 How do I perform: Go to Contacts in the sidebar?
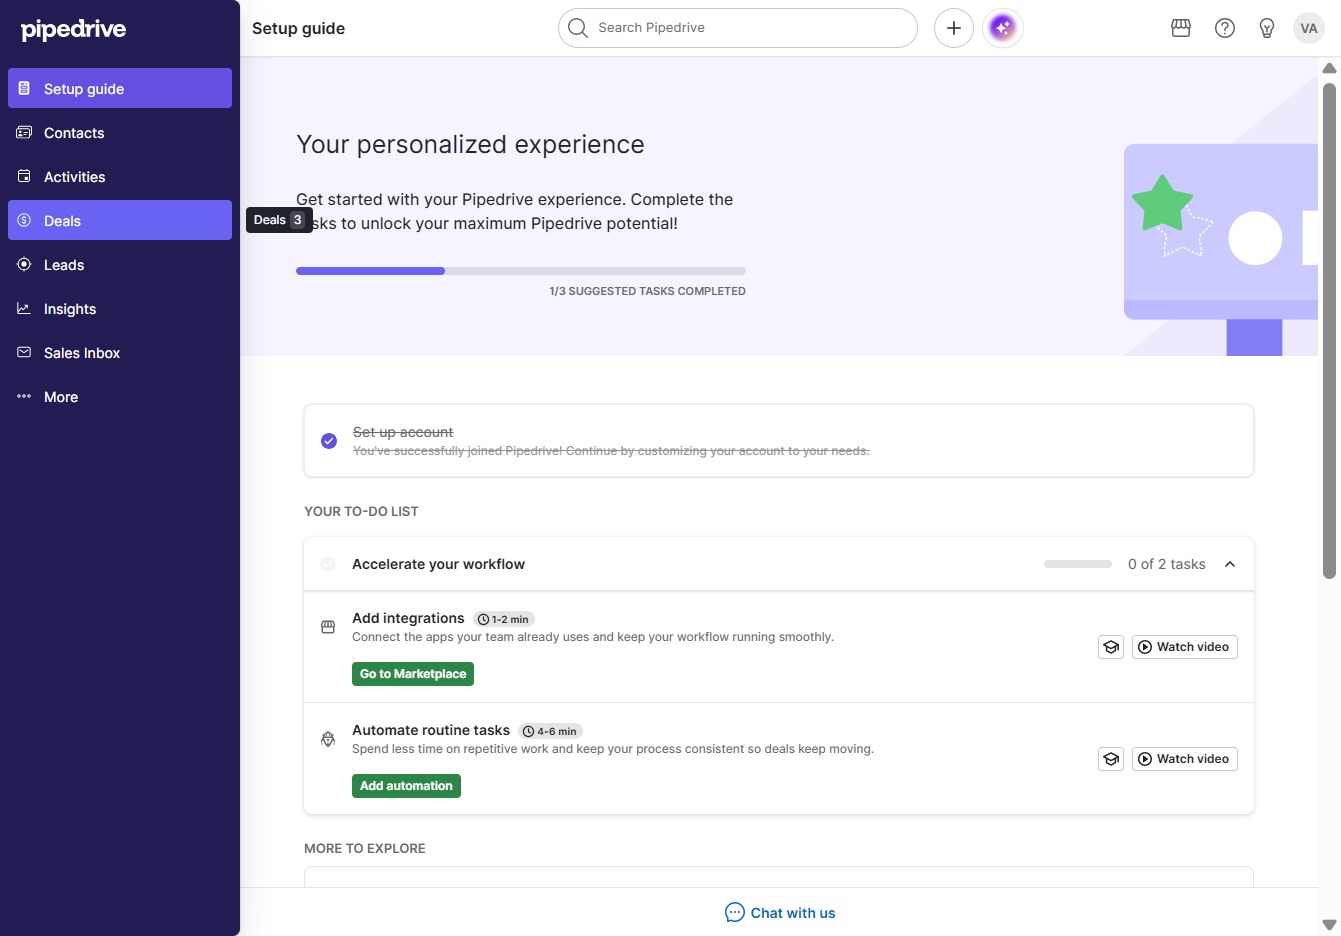pyautogui.click(x=120, y=132)
